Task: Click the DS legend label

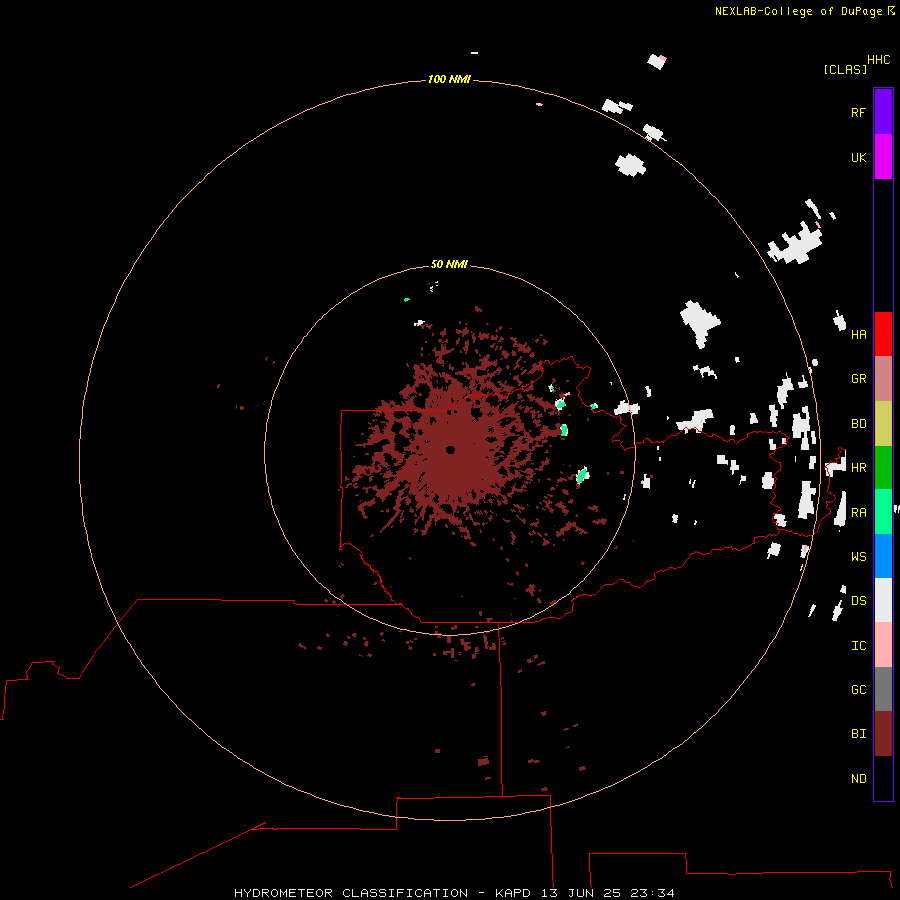Action: [x=859, y=601]
